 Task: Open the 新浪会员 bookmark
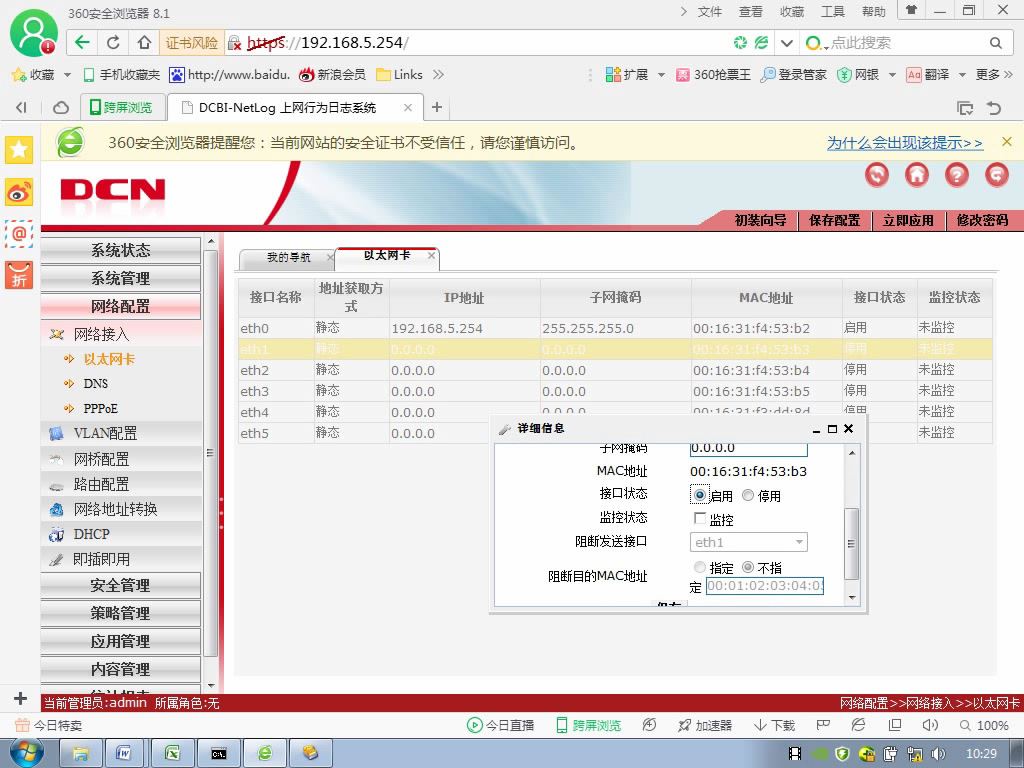click(332, 74)
